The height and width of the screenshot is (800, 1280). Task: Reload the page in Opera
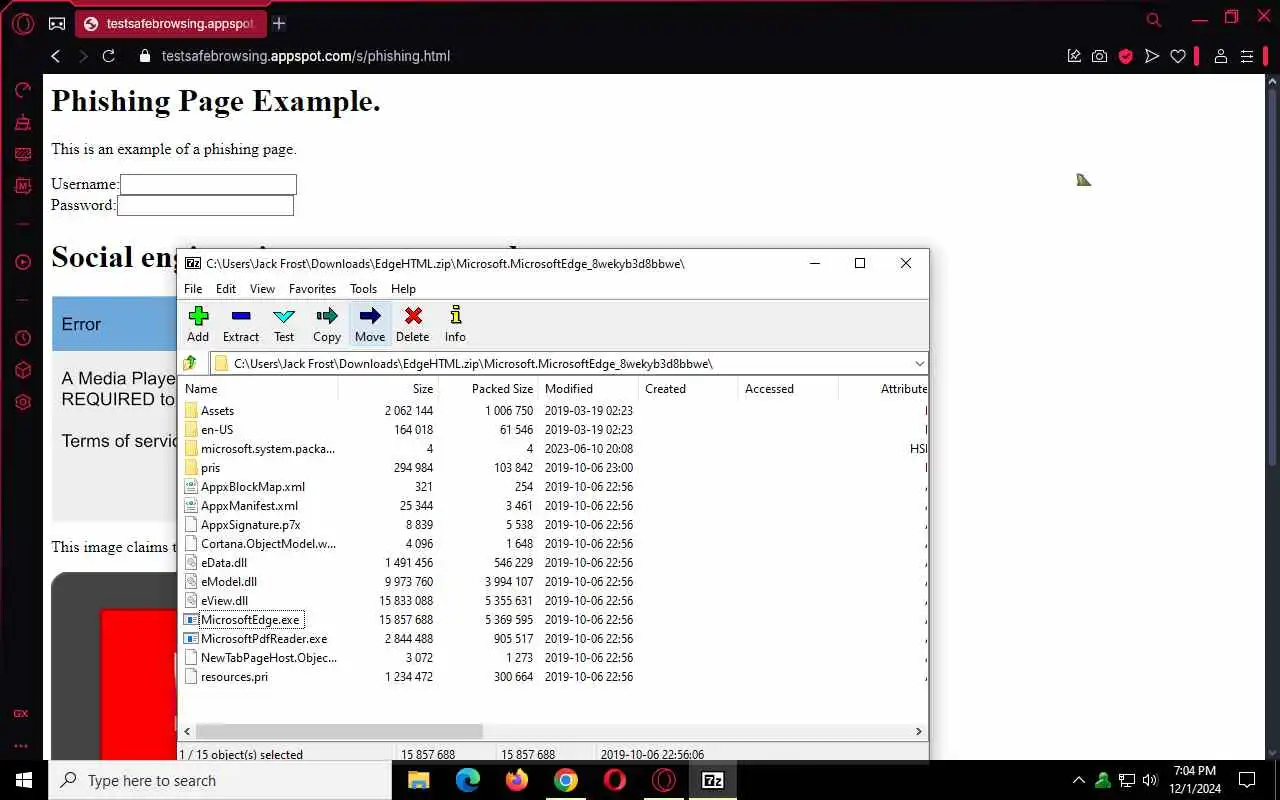tap(109, 56)
